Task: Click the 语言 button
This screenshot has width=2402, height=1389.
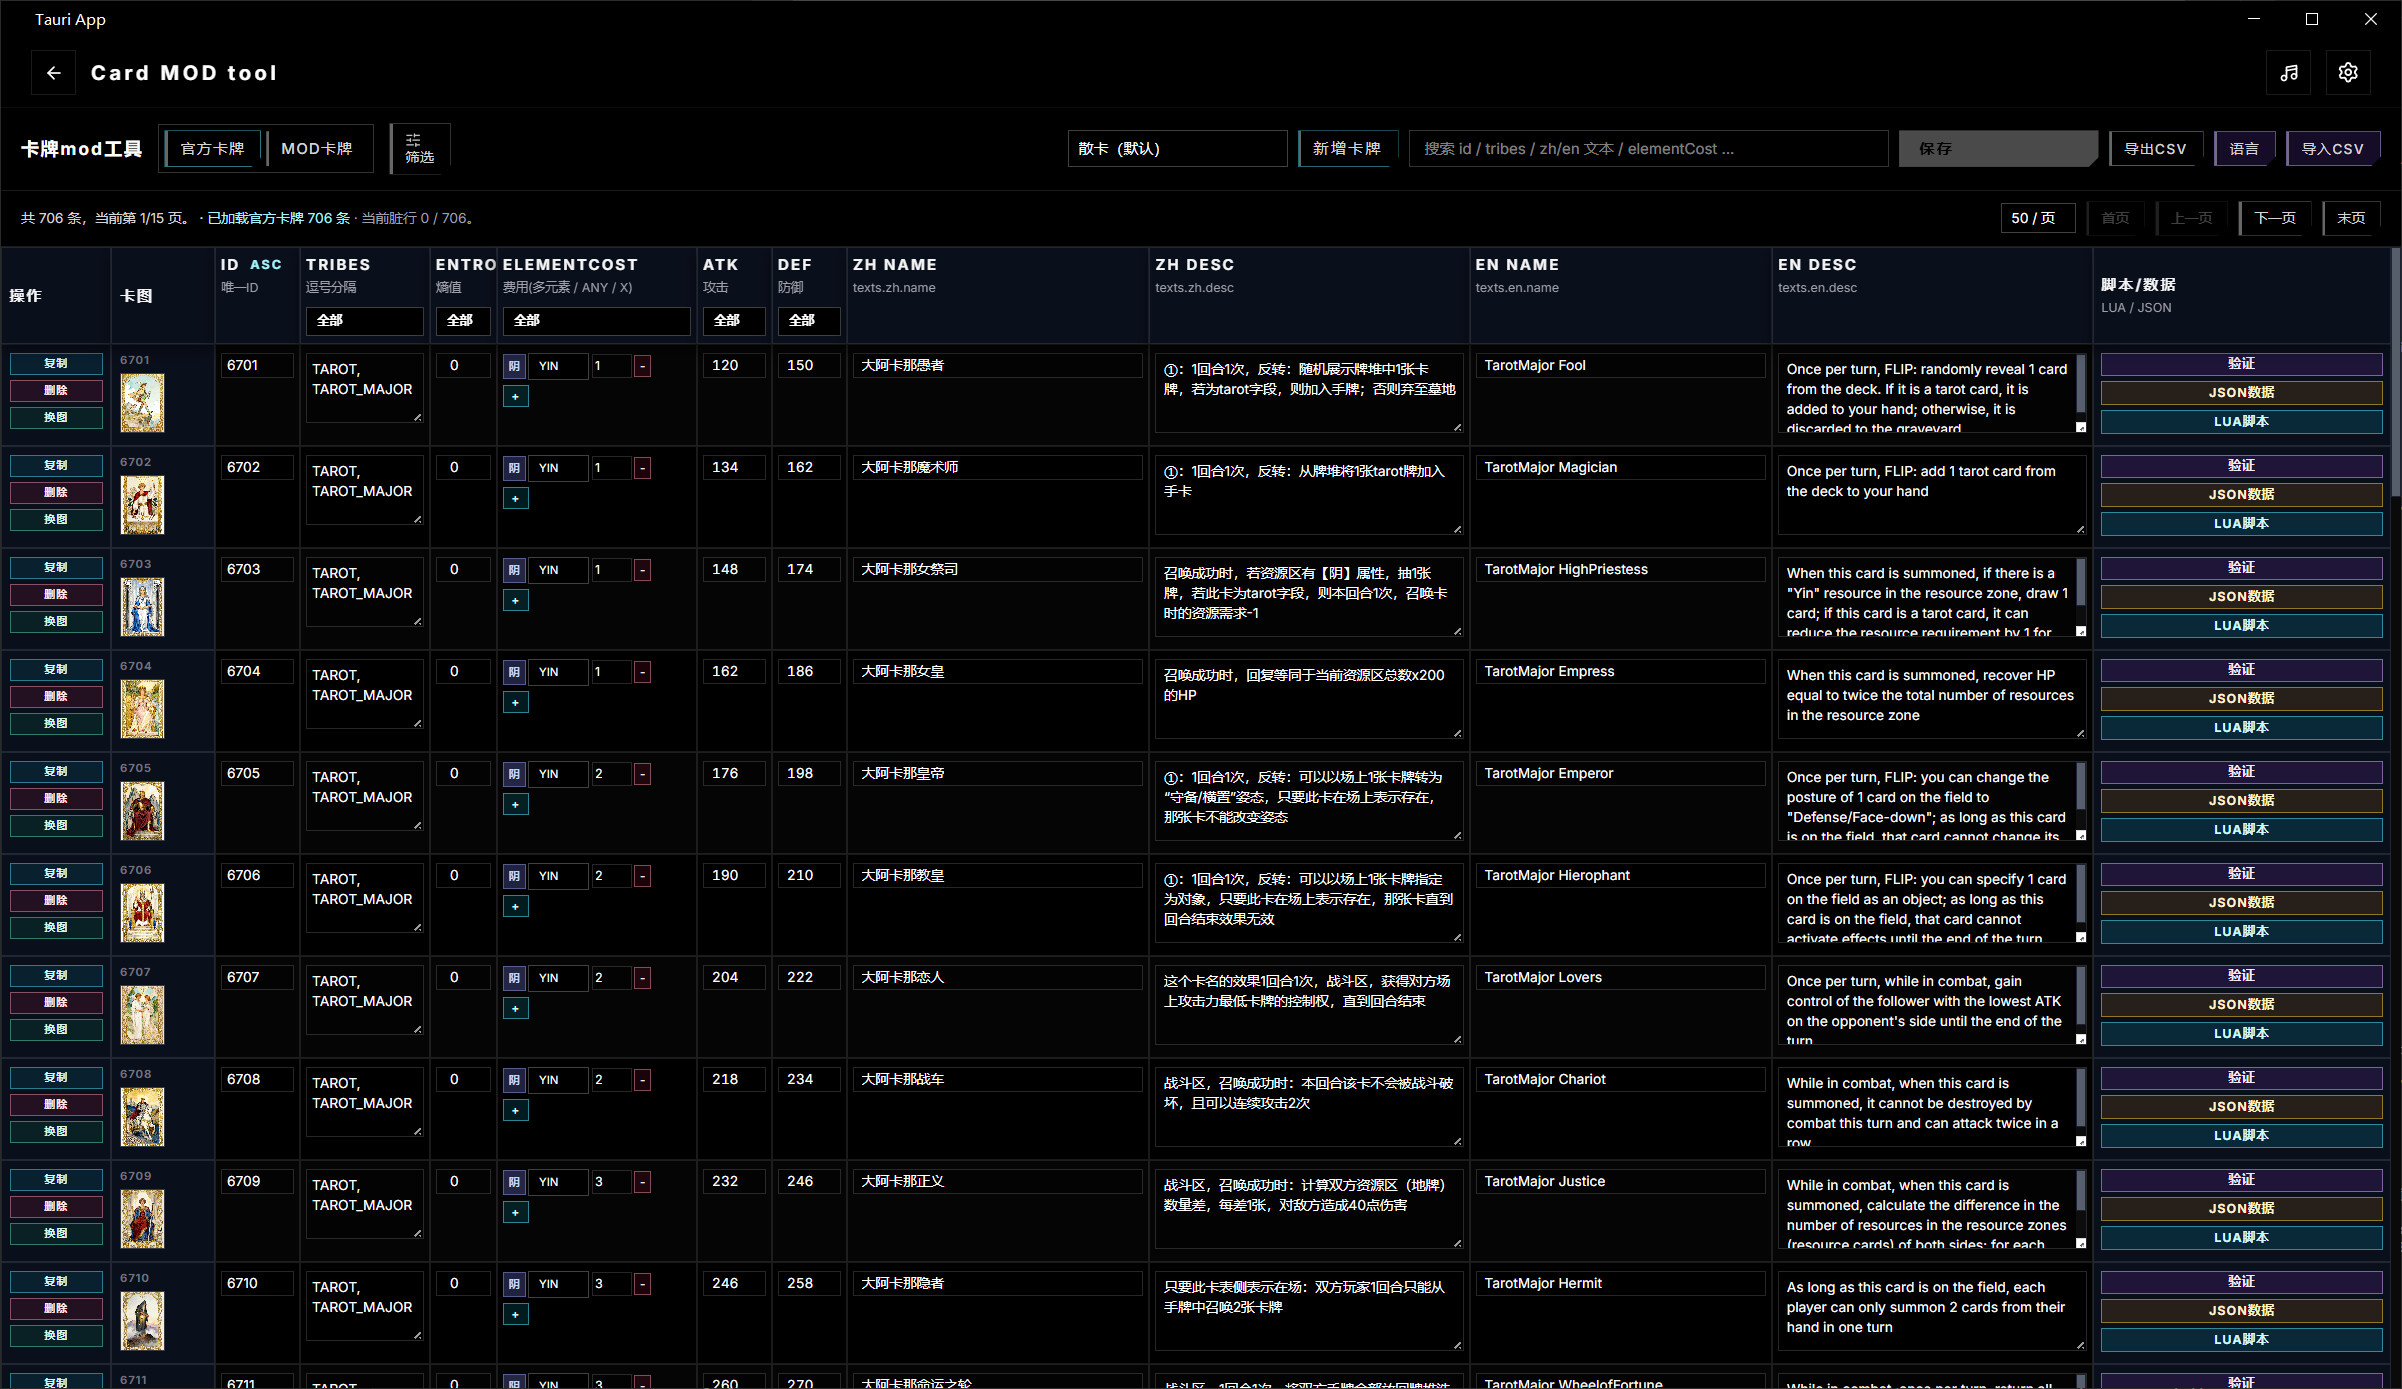Action: click(2245, 149)
